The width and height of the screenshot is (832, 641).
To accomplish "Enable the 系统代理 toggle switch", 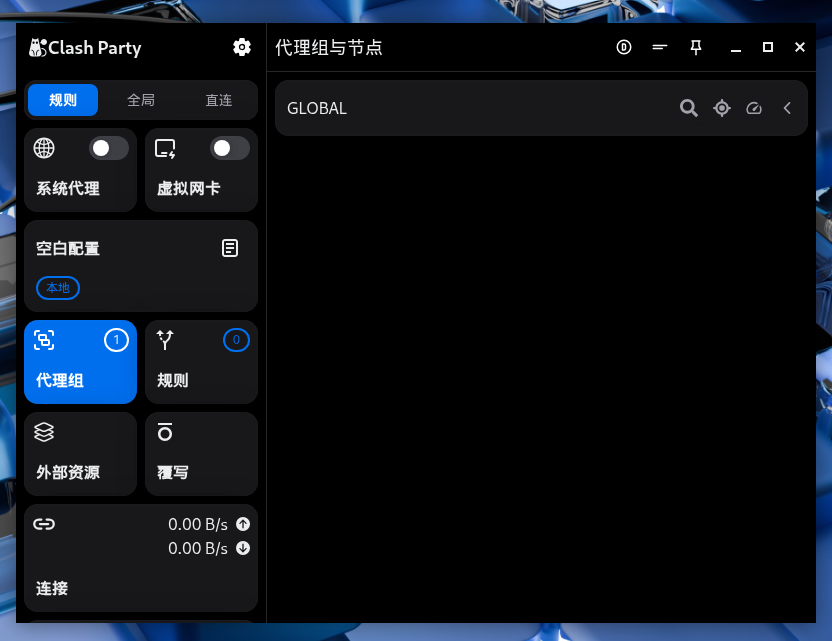I will 108,149.
